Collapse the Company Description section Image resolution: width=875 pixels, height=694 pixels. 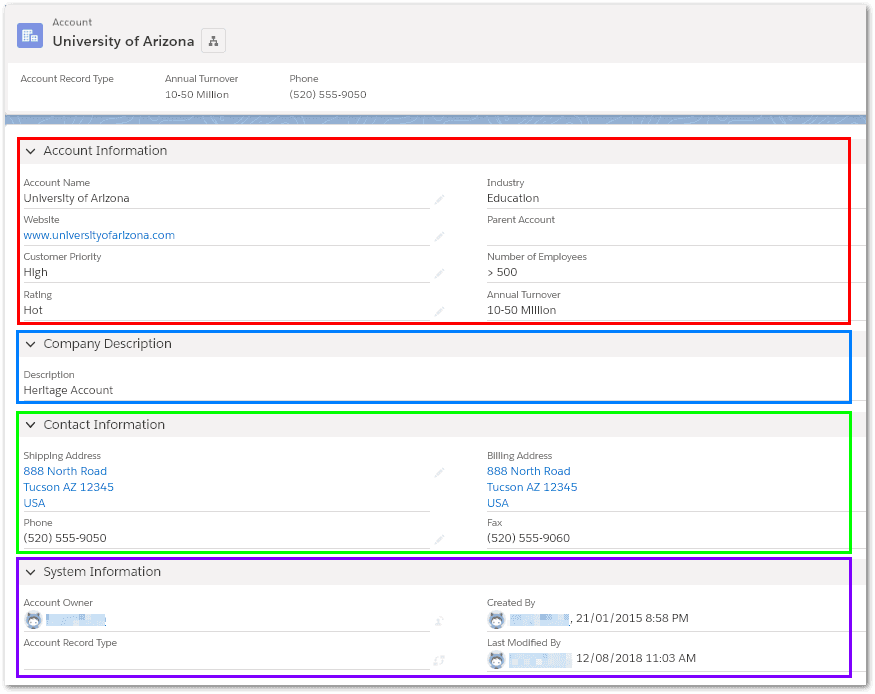[30, 344]
